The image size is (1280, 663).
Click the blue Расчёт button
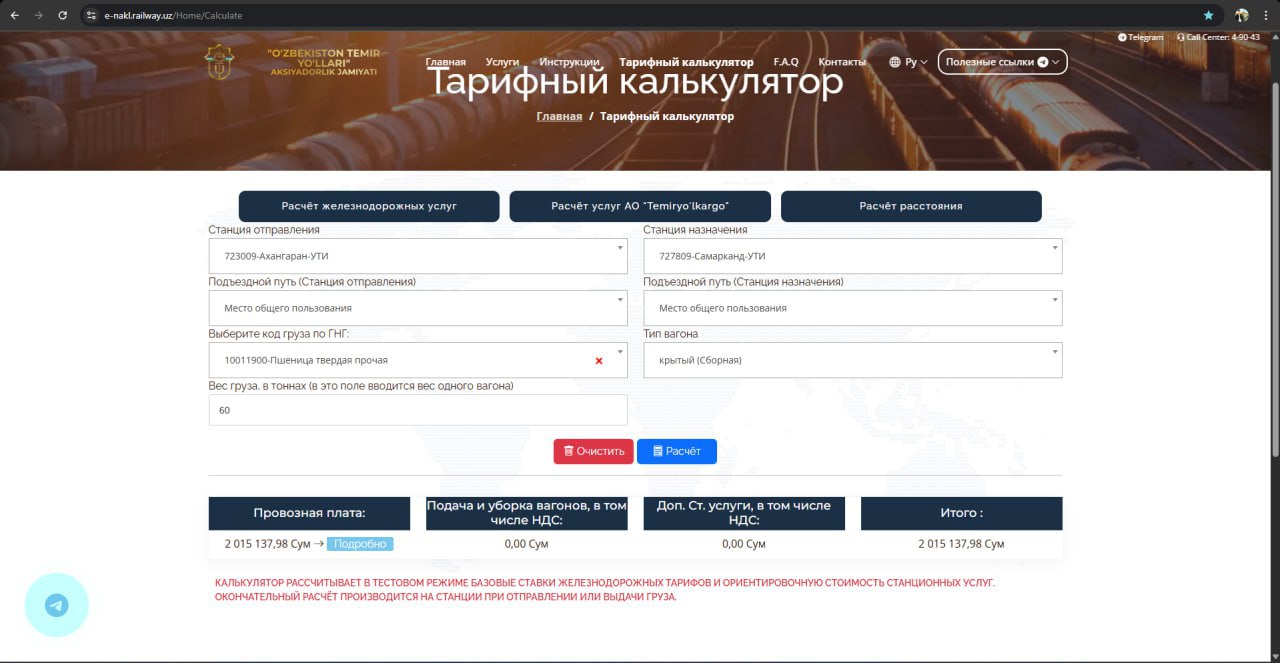(677, 451)
